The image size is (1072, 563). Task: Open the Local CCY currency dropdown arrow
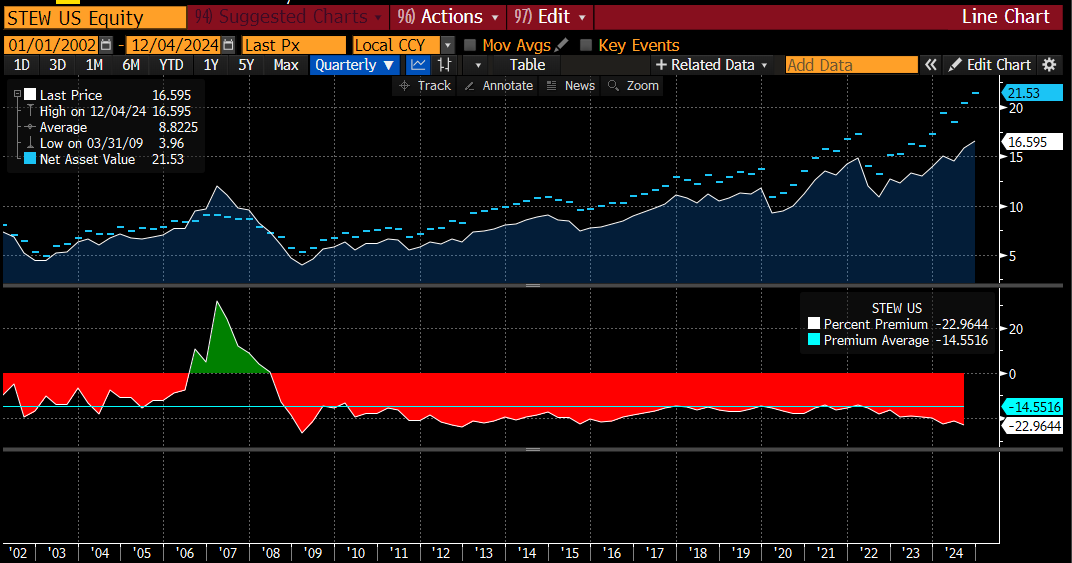(448, 45)
